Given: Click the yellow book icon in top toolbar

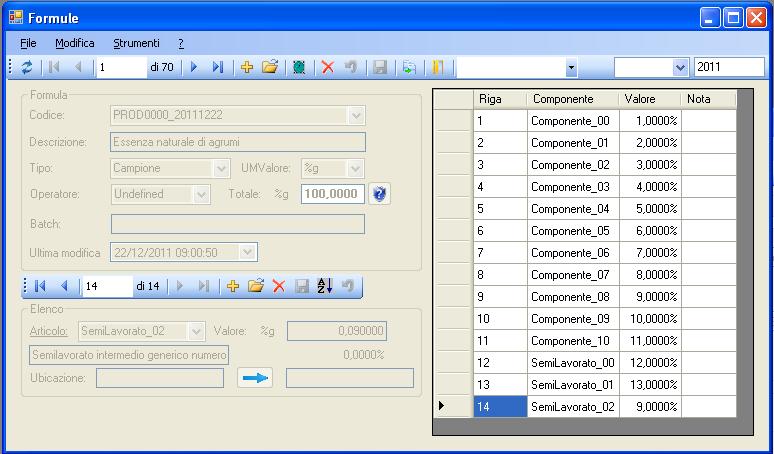Looking at the screenshot, I should pyautogui.click(x=437, y=67).
